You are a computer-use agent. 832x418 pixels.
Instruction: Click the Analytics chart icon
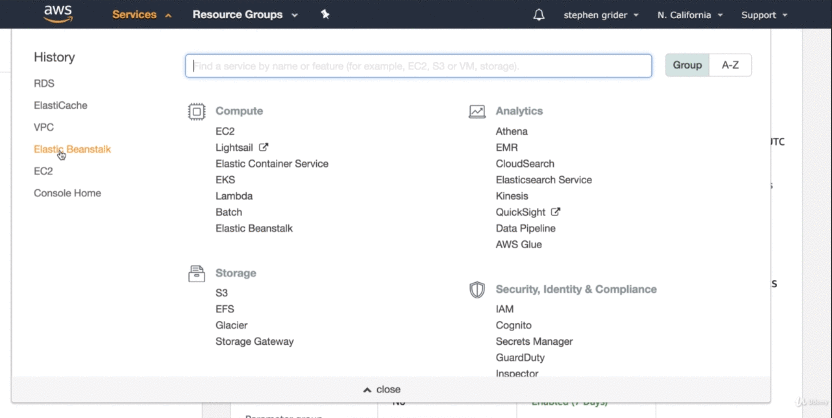pos(477,111)
